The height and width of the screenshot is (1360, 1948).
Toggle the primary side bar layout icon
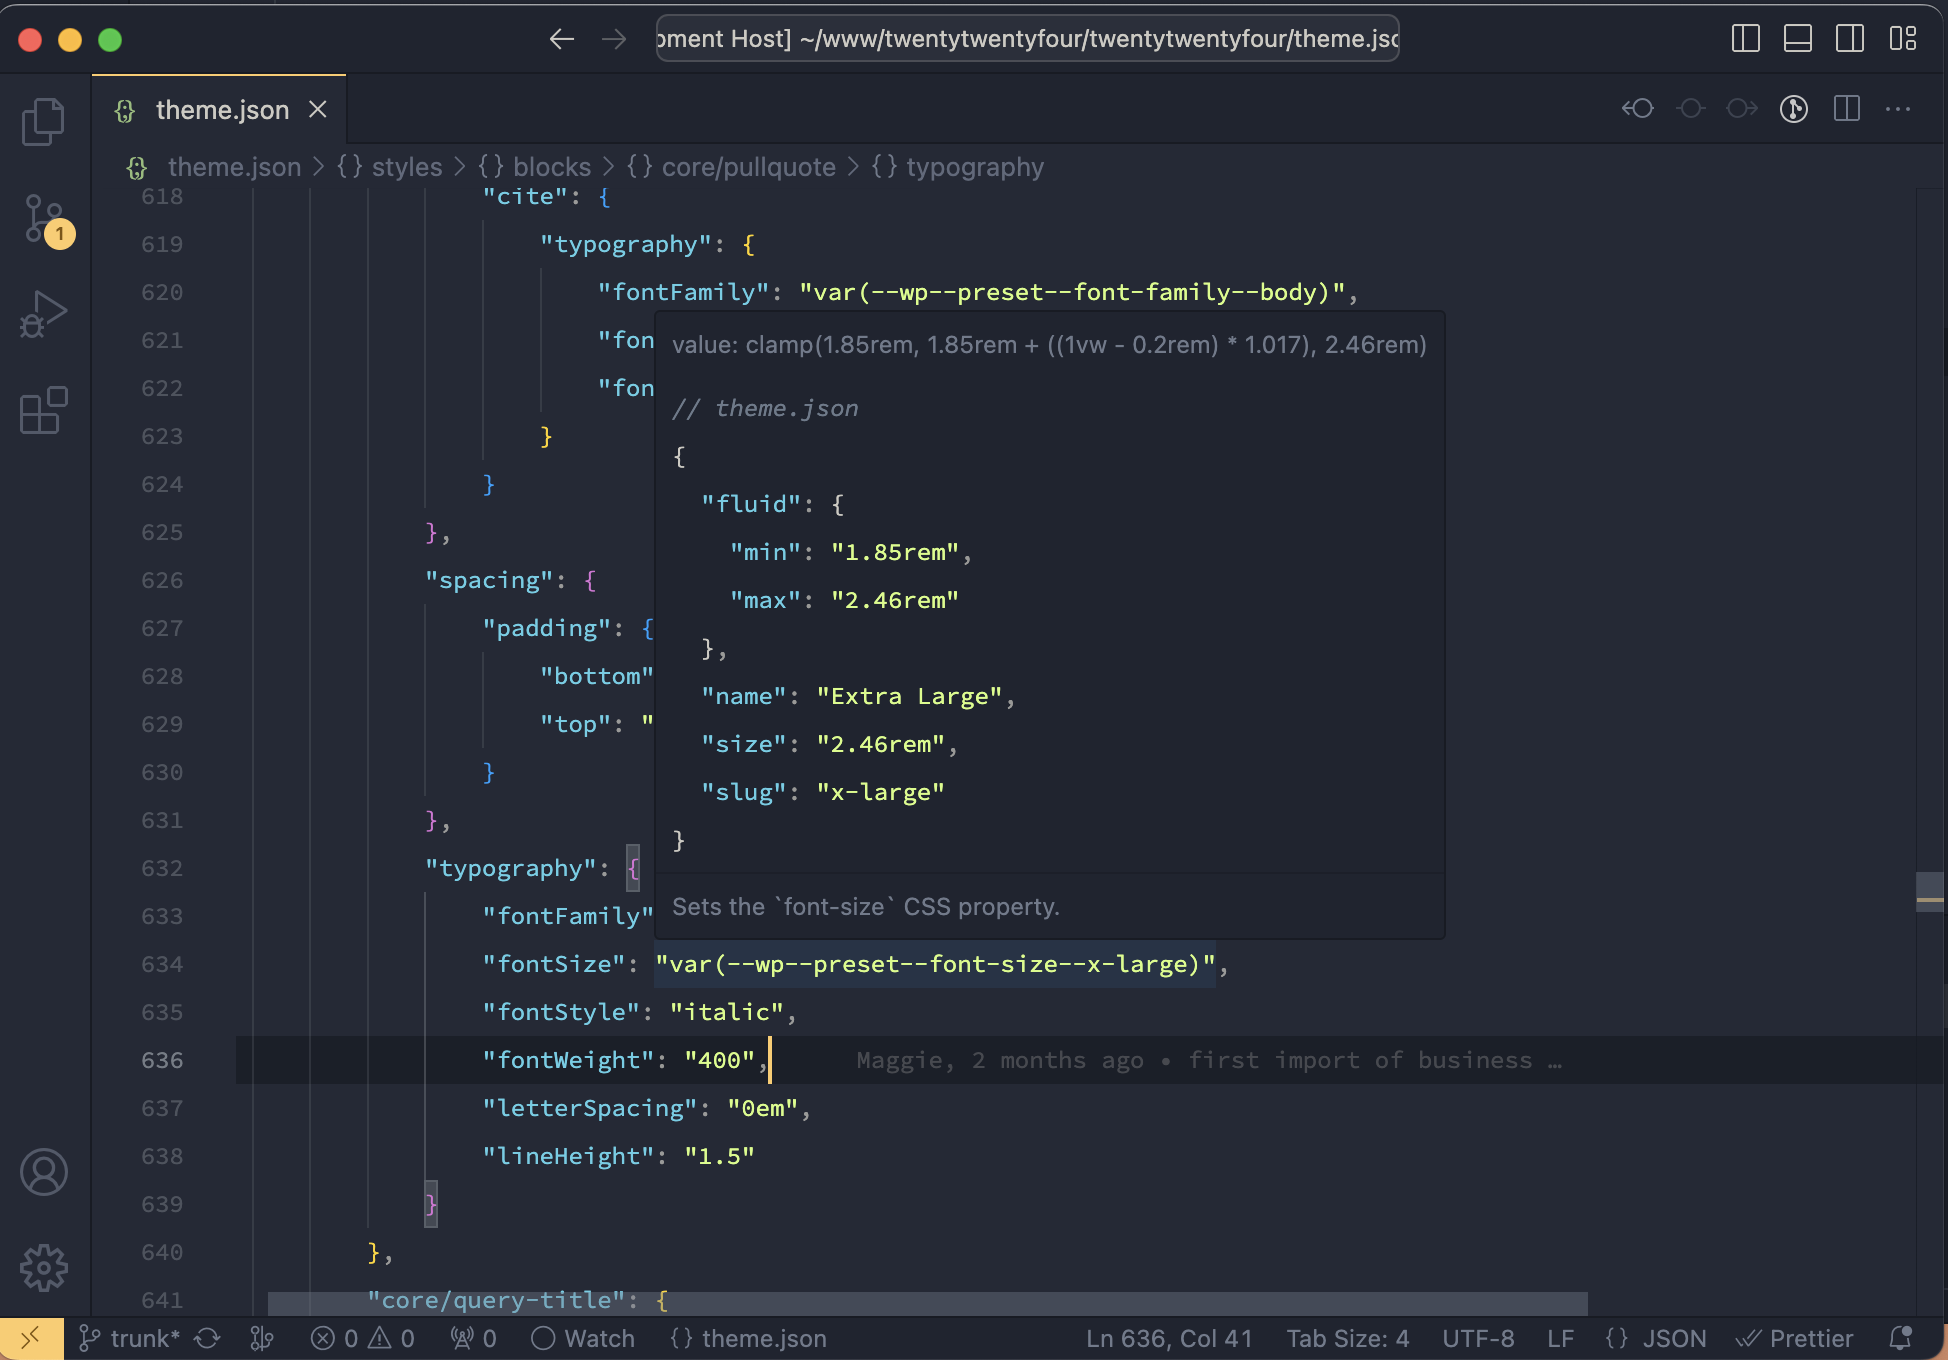[x=1745, y=39]
